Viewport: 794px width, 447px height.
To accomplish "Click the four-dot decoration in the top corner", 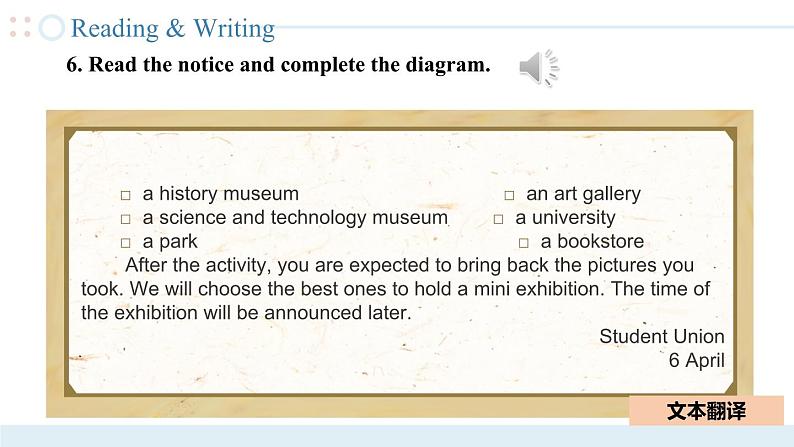I will [x=20, y=27].
